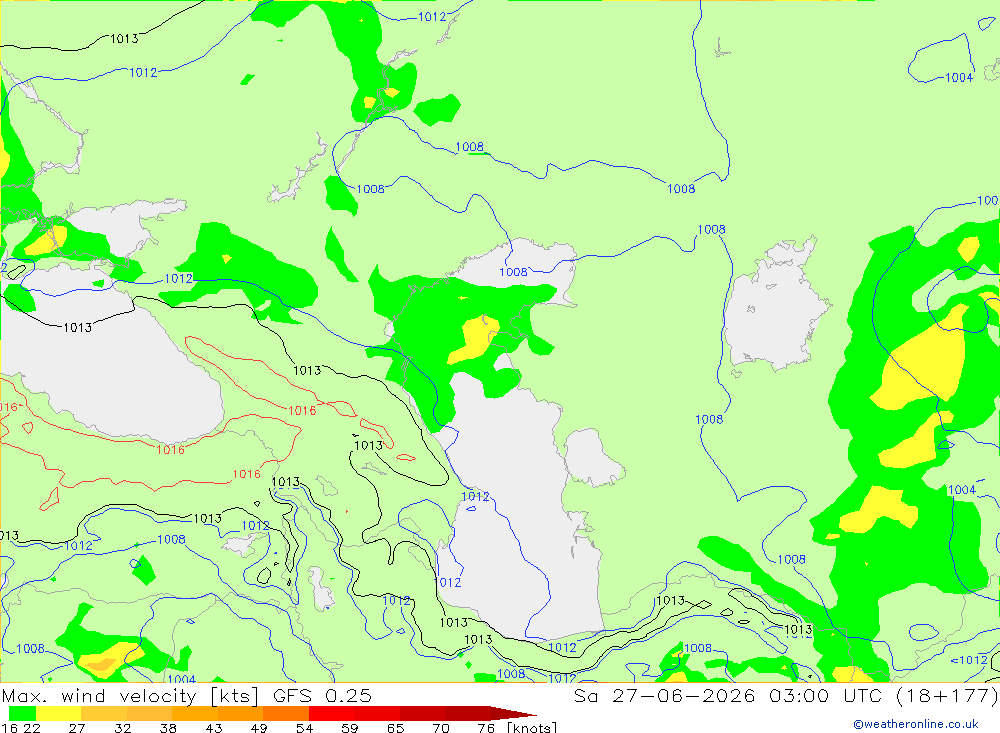Click the legend tick value "70"

pos(441,728)
